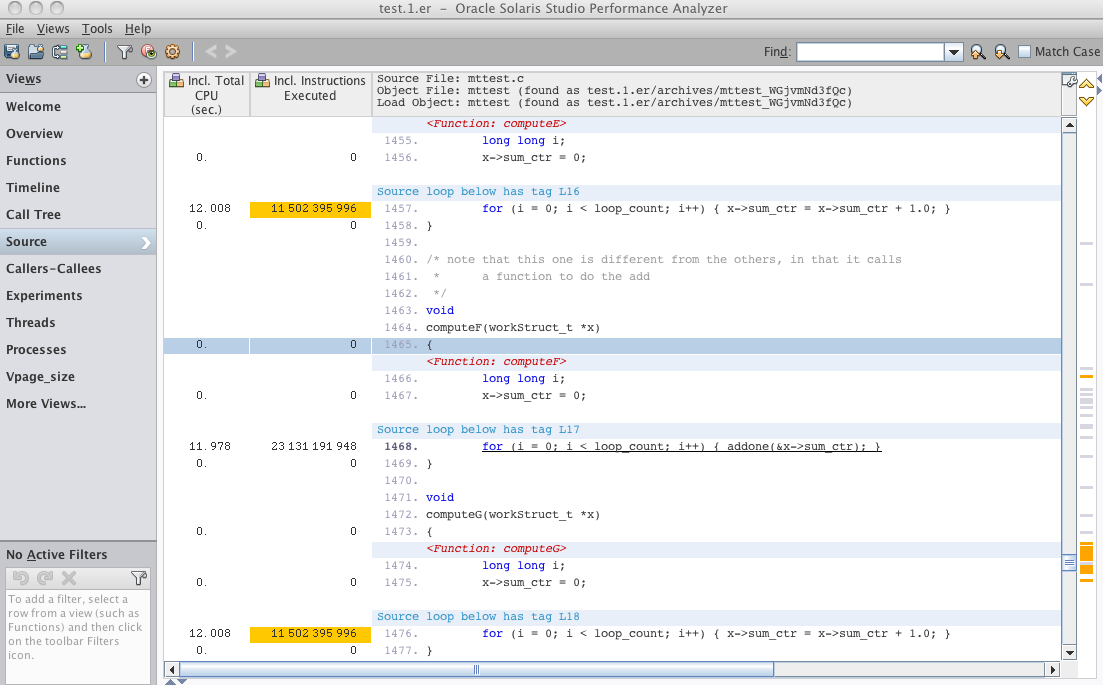Open the Tools menu
The width and height of the screenshot is (1103, 685).
point(97,29)
